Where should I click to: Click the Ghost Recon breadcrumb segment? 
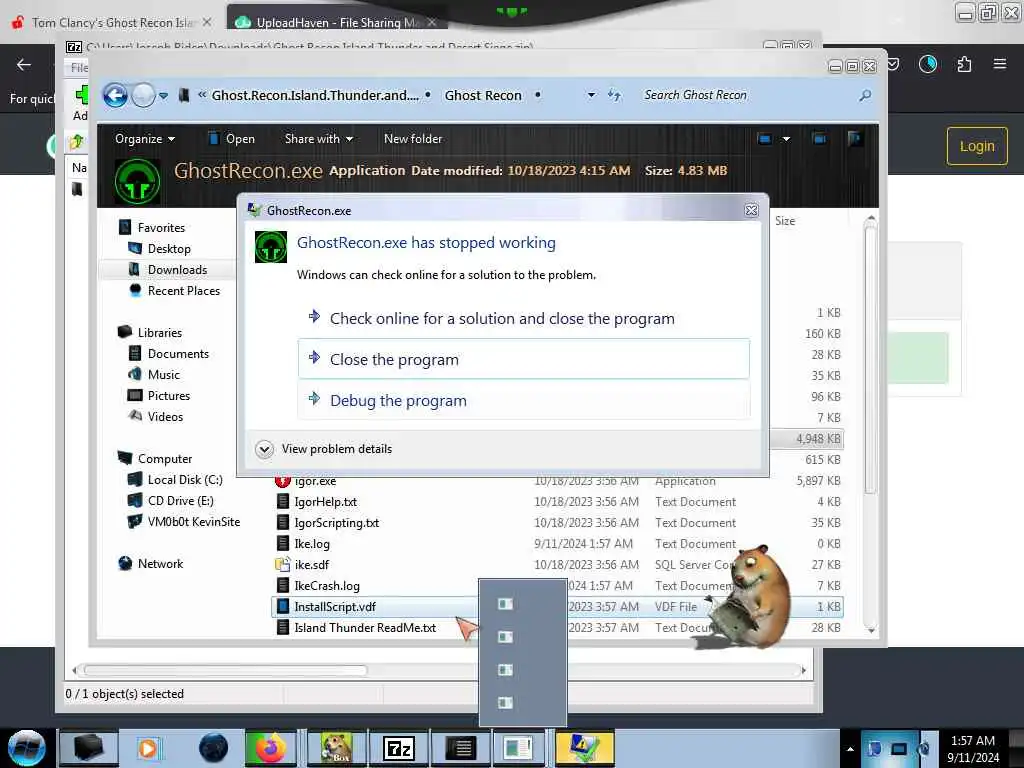pos(483,95)
